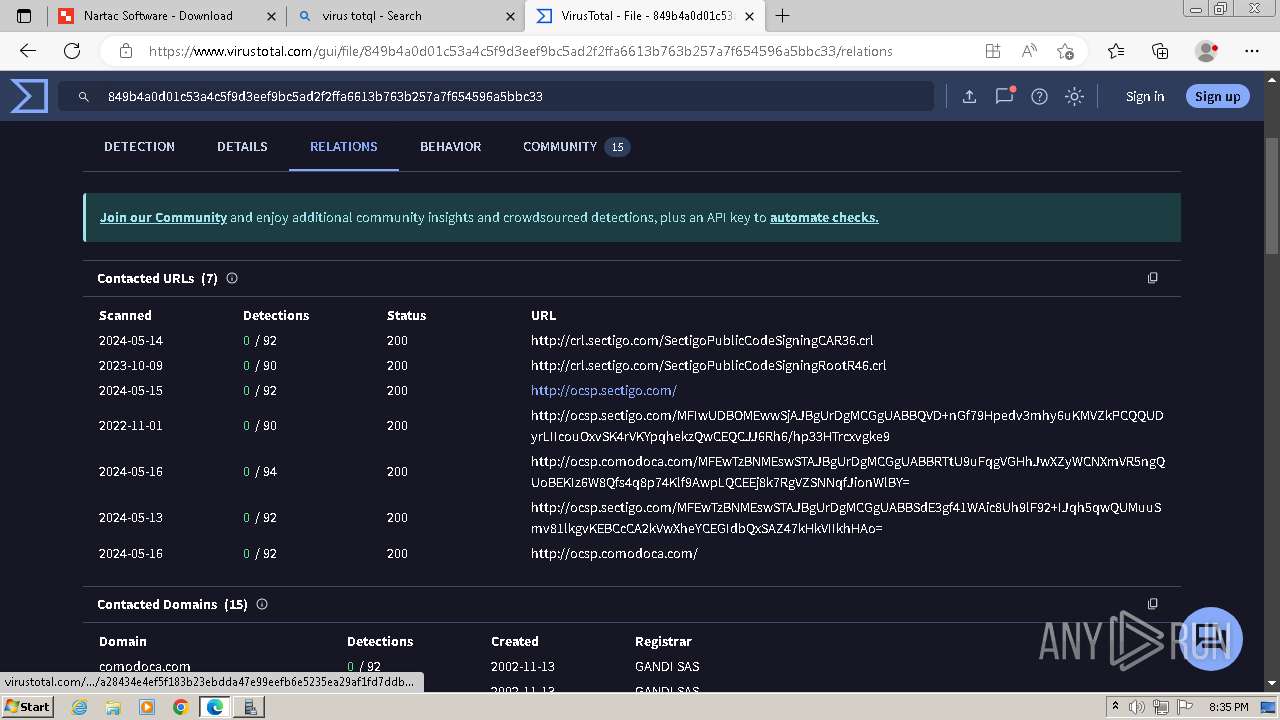Image resolution: width=1280 pixels, height=720 pixels.
Task: Click the VirusTotal logo icon
Action: coord(29,96)
